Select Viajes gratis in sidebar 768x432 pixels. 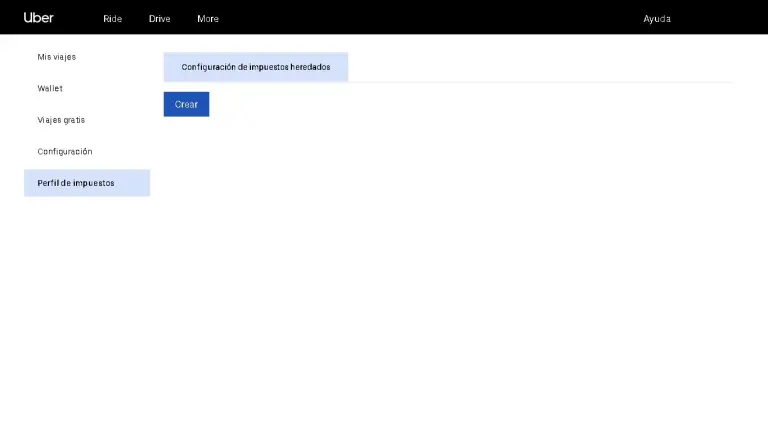[x=61, y=120]
